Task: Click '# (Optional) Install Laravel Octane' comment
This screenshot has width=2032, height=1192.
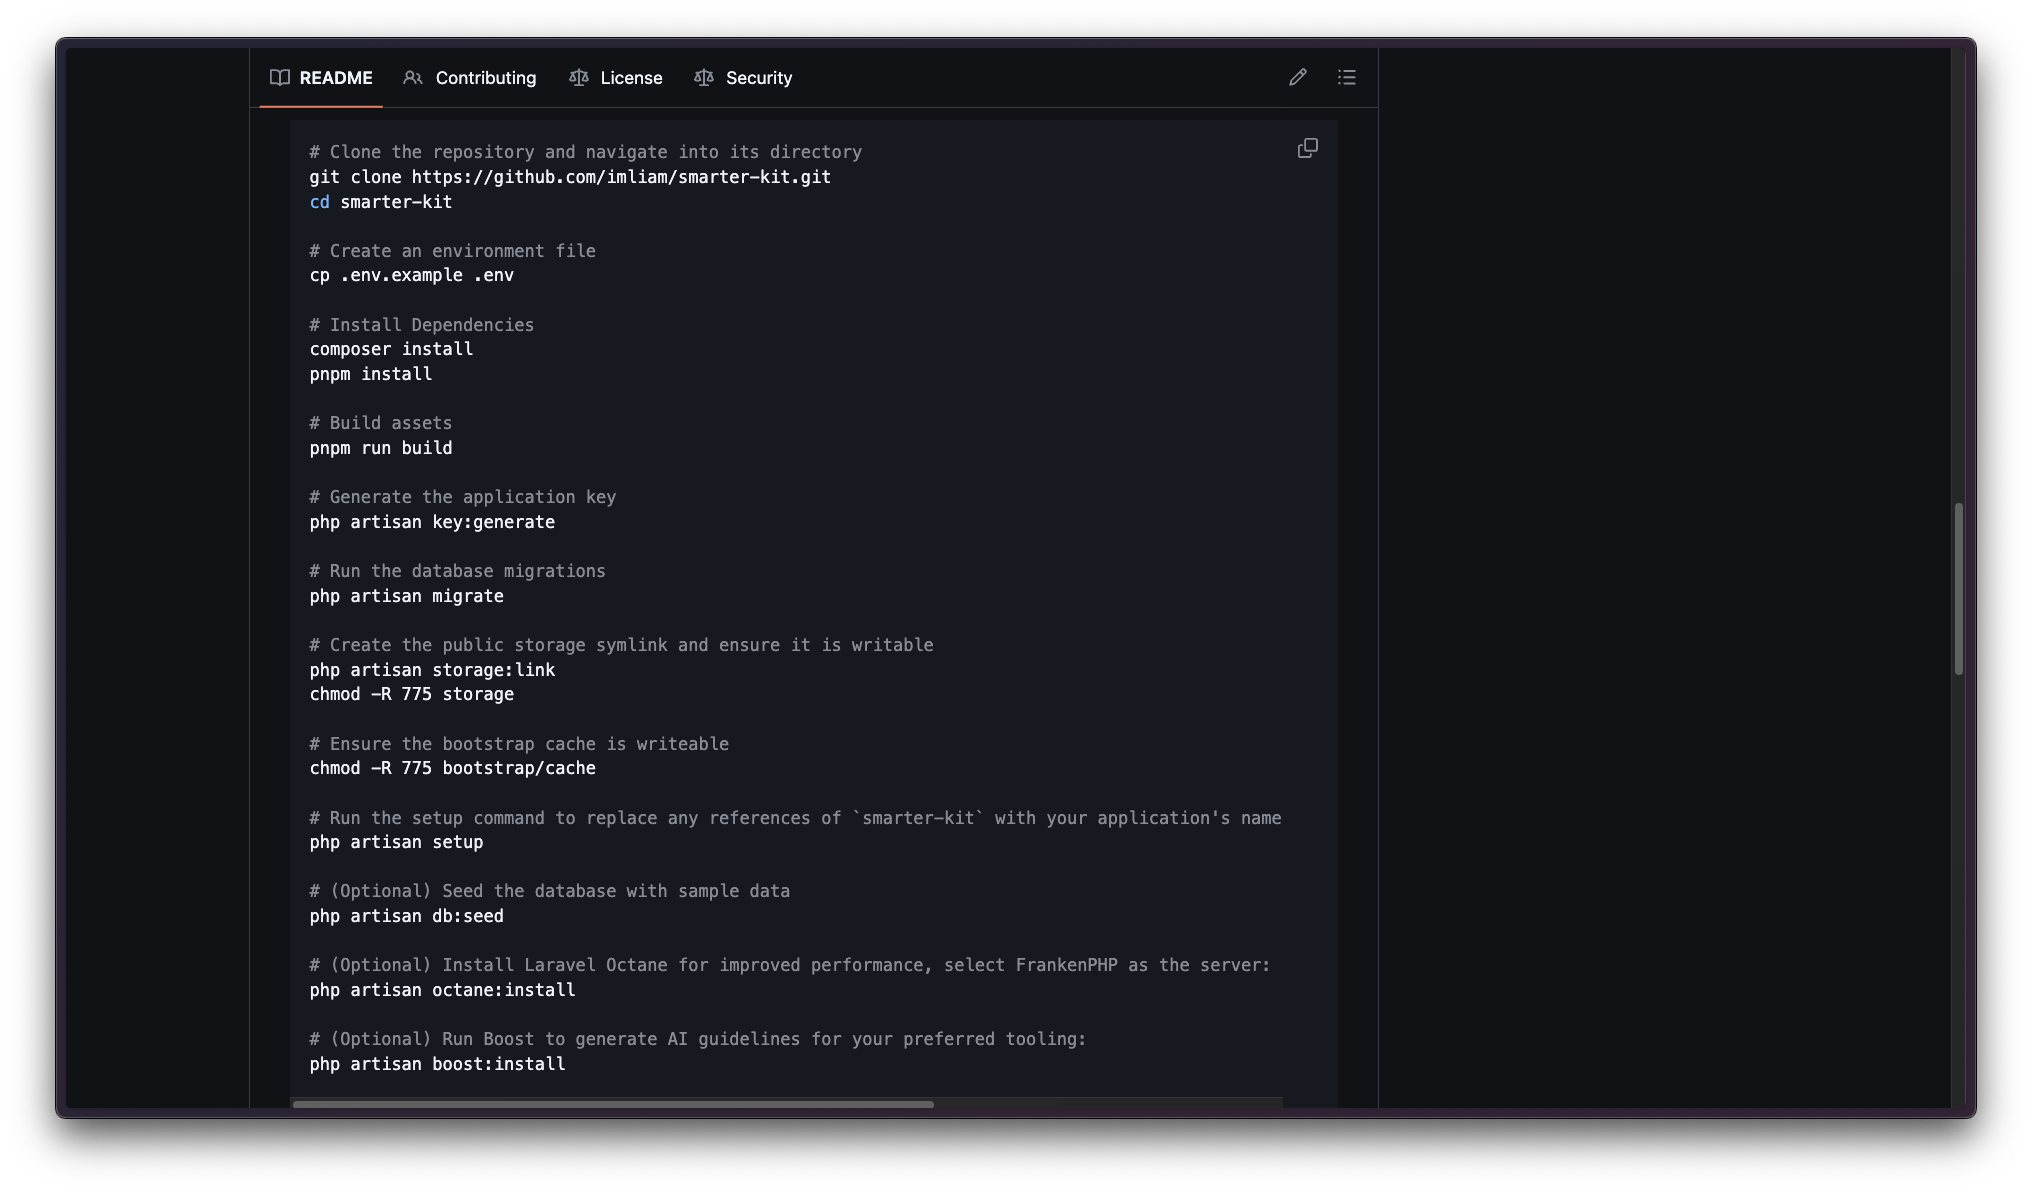Action: click(x=790, y=965)
